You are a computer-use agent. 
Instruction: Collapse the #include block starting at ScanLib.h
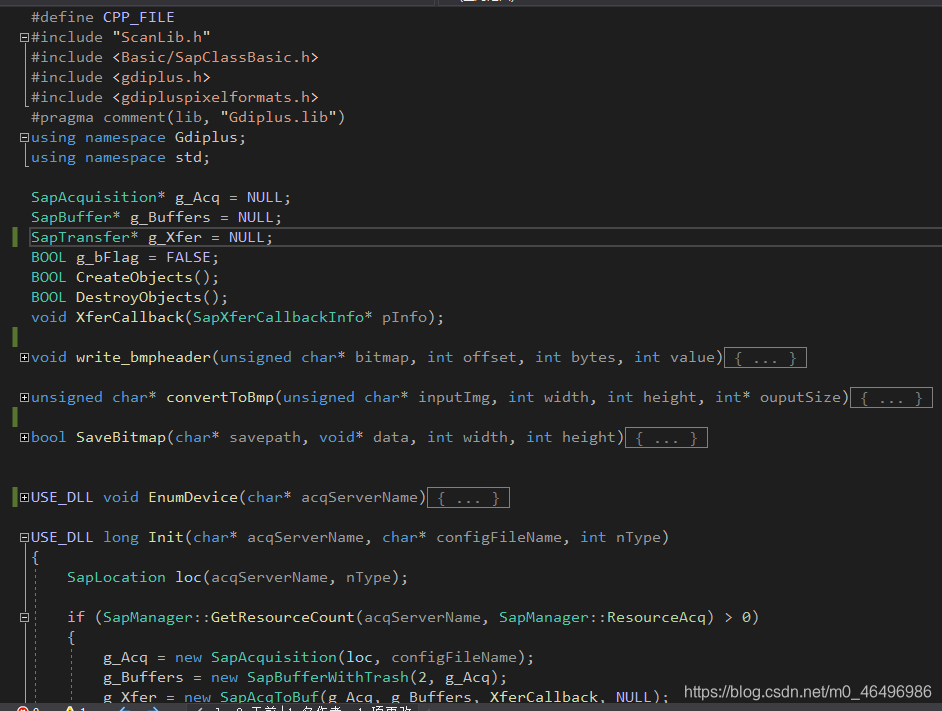click(24, 37)
